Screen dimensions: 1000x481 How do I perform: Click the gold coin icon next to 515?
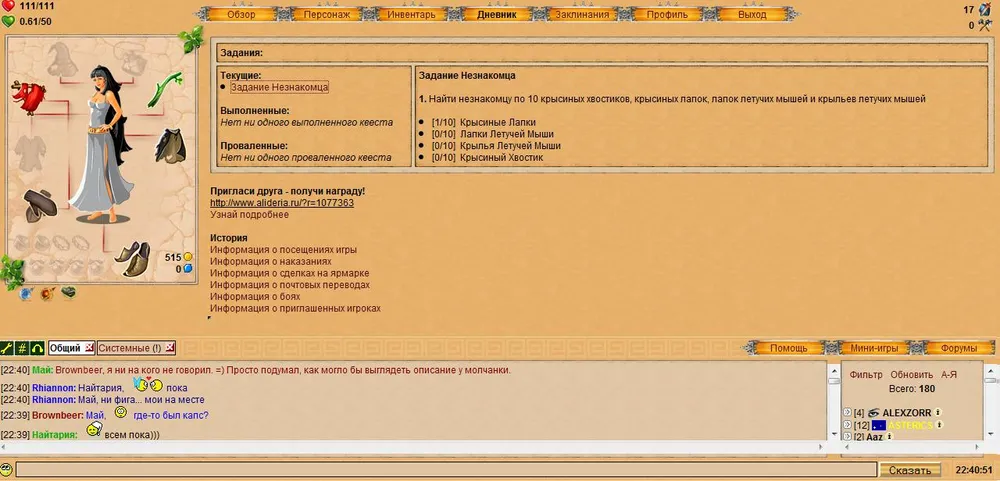188,257
